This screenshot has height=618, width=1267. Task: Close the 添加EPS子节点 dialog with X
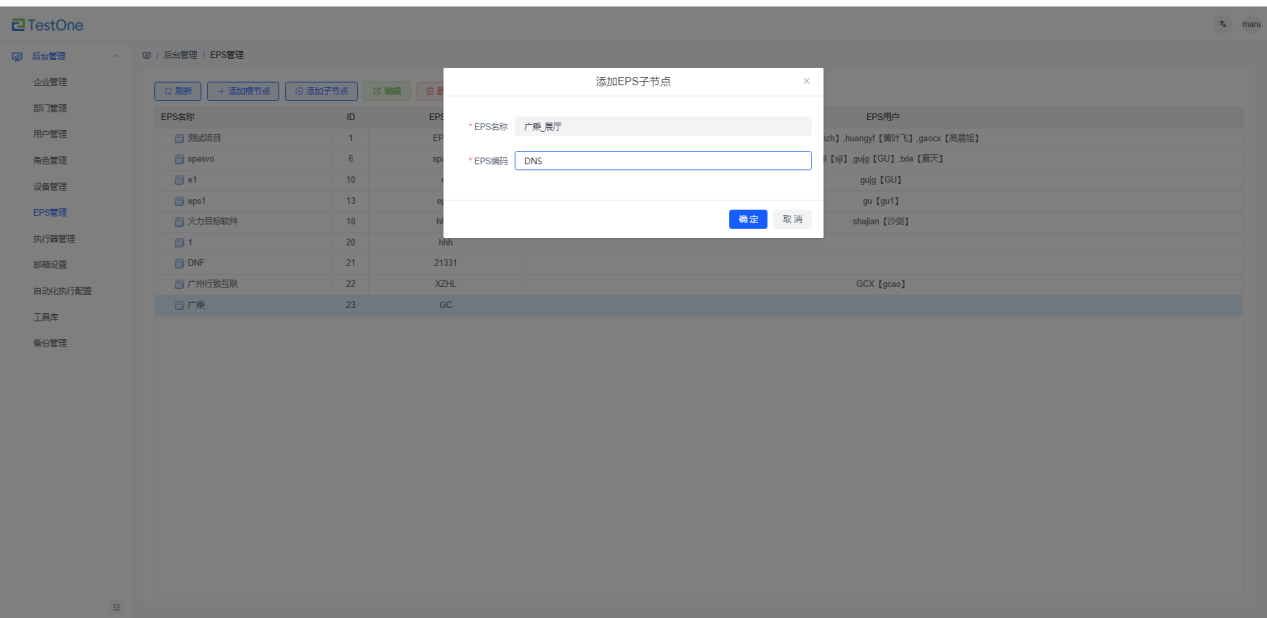pos(806,81)
